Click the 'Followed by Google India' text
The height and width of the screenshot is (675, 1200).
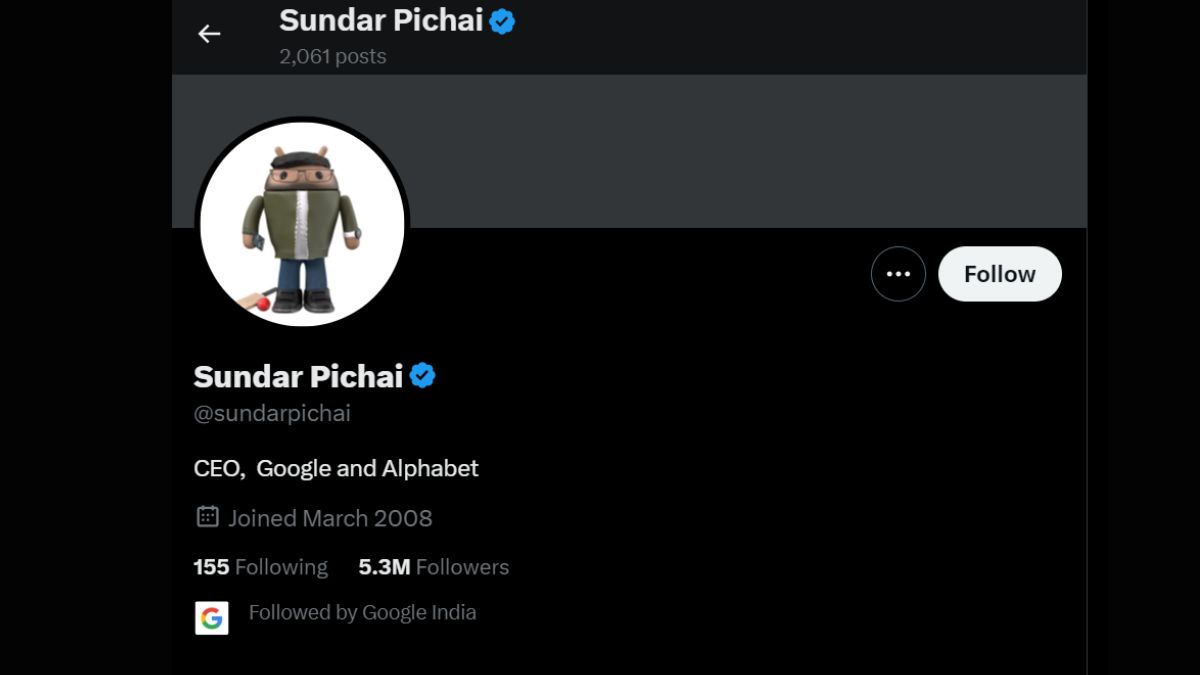pyautogui.click(x=362, y=612)
